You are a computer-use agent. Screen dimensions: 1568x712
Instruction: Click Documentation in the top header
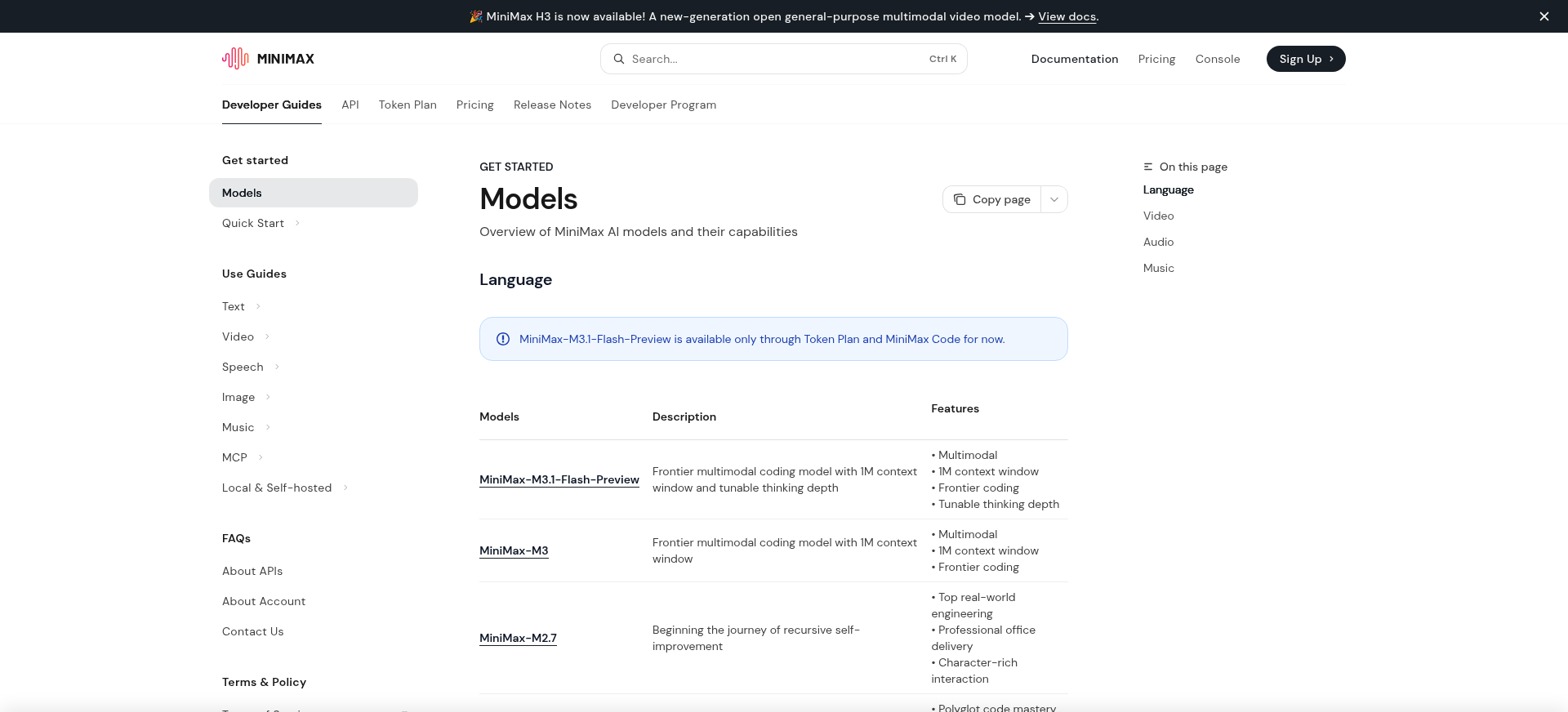1074,59
